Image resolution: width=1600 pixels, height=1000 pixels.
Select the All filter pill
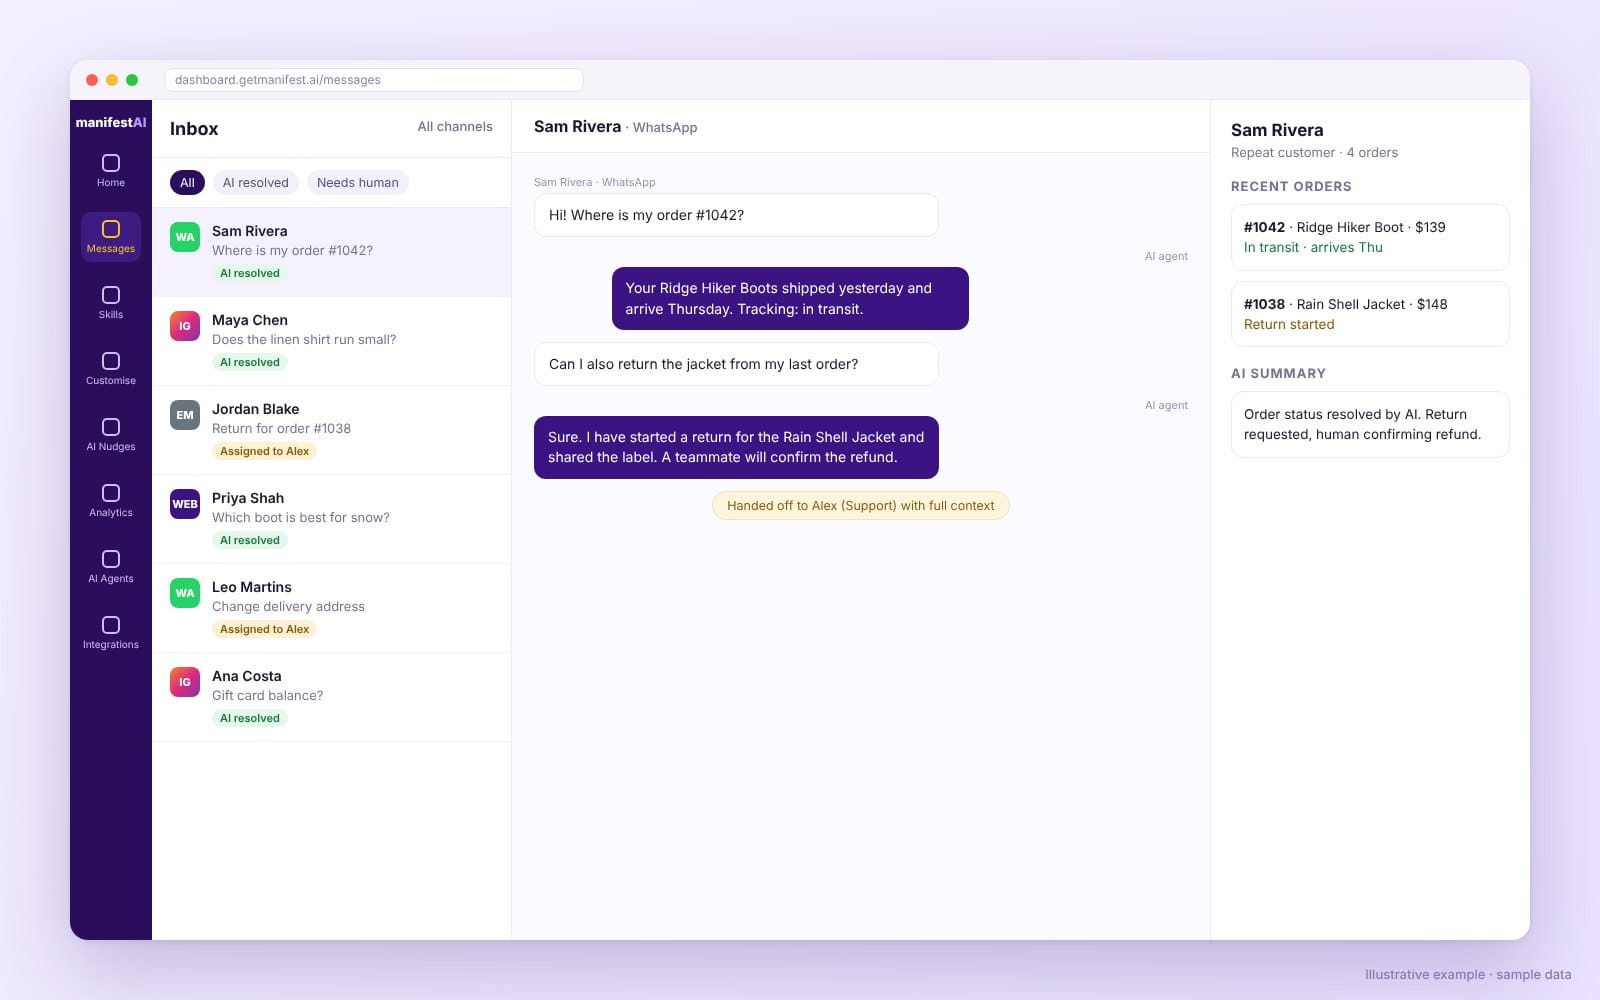[187, 182]
